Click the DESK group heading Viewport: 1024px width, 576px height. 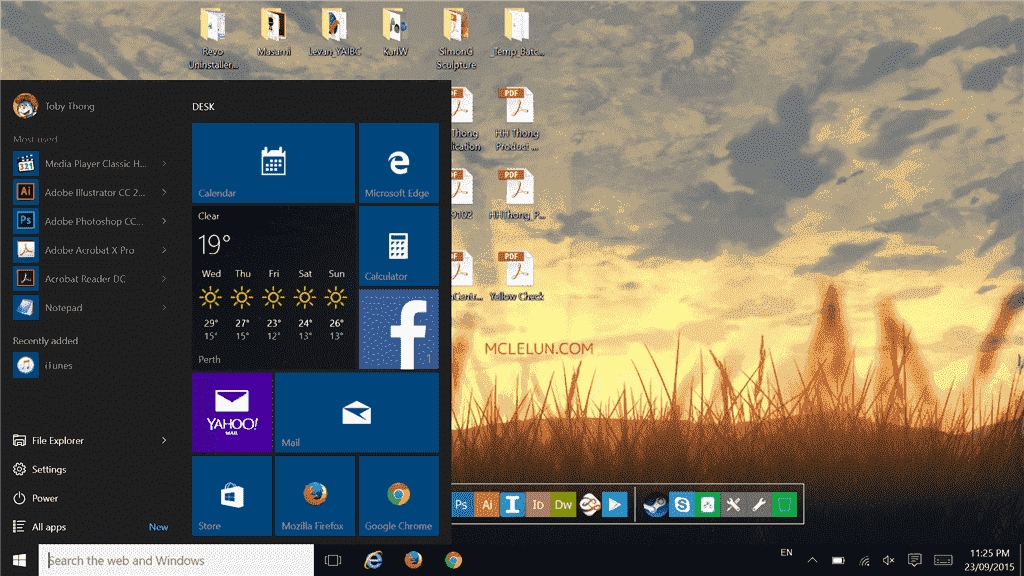pos(203,106)
